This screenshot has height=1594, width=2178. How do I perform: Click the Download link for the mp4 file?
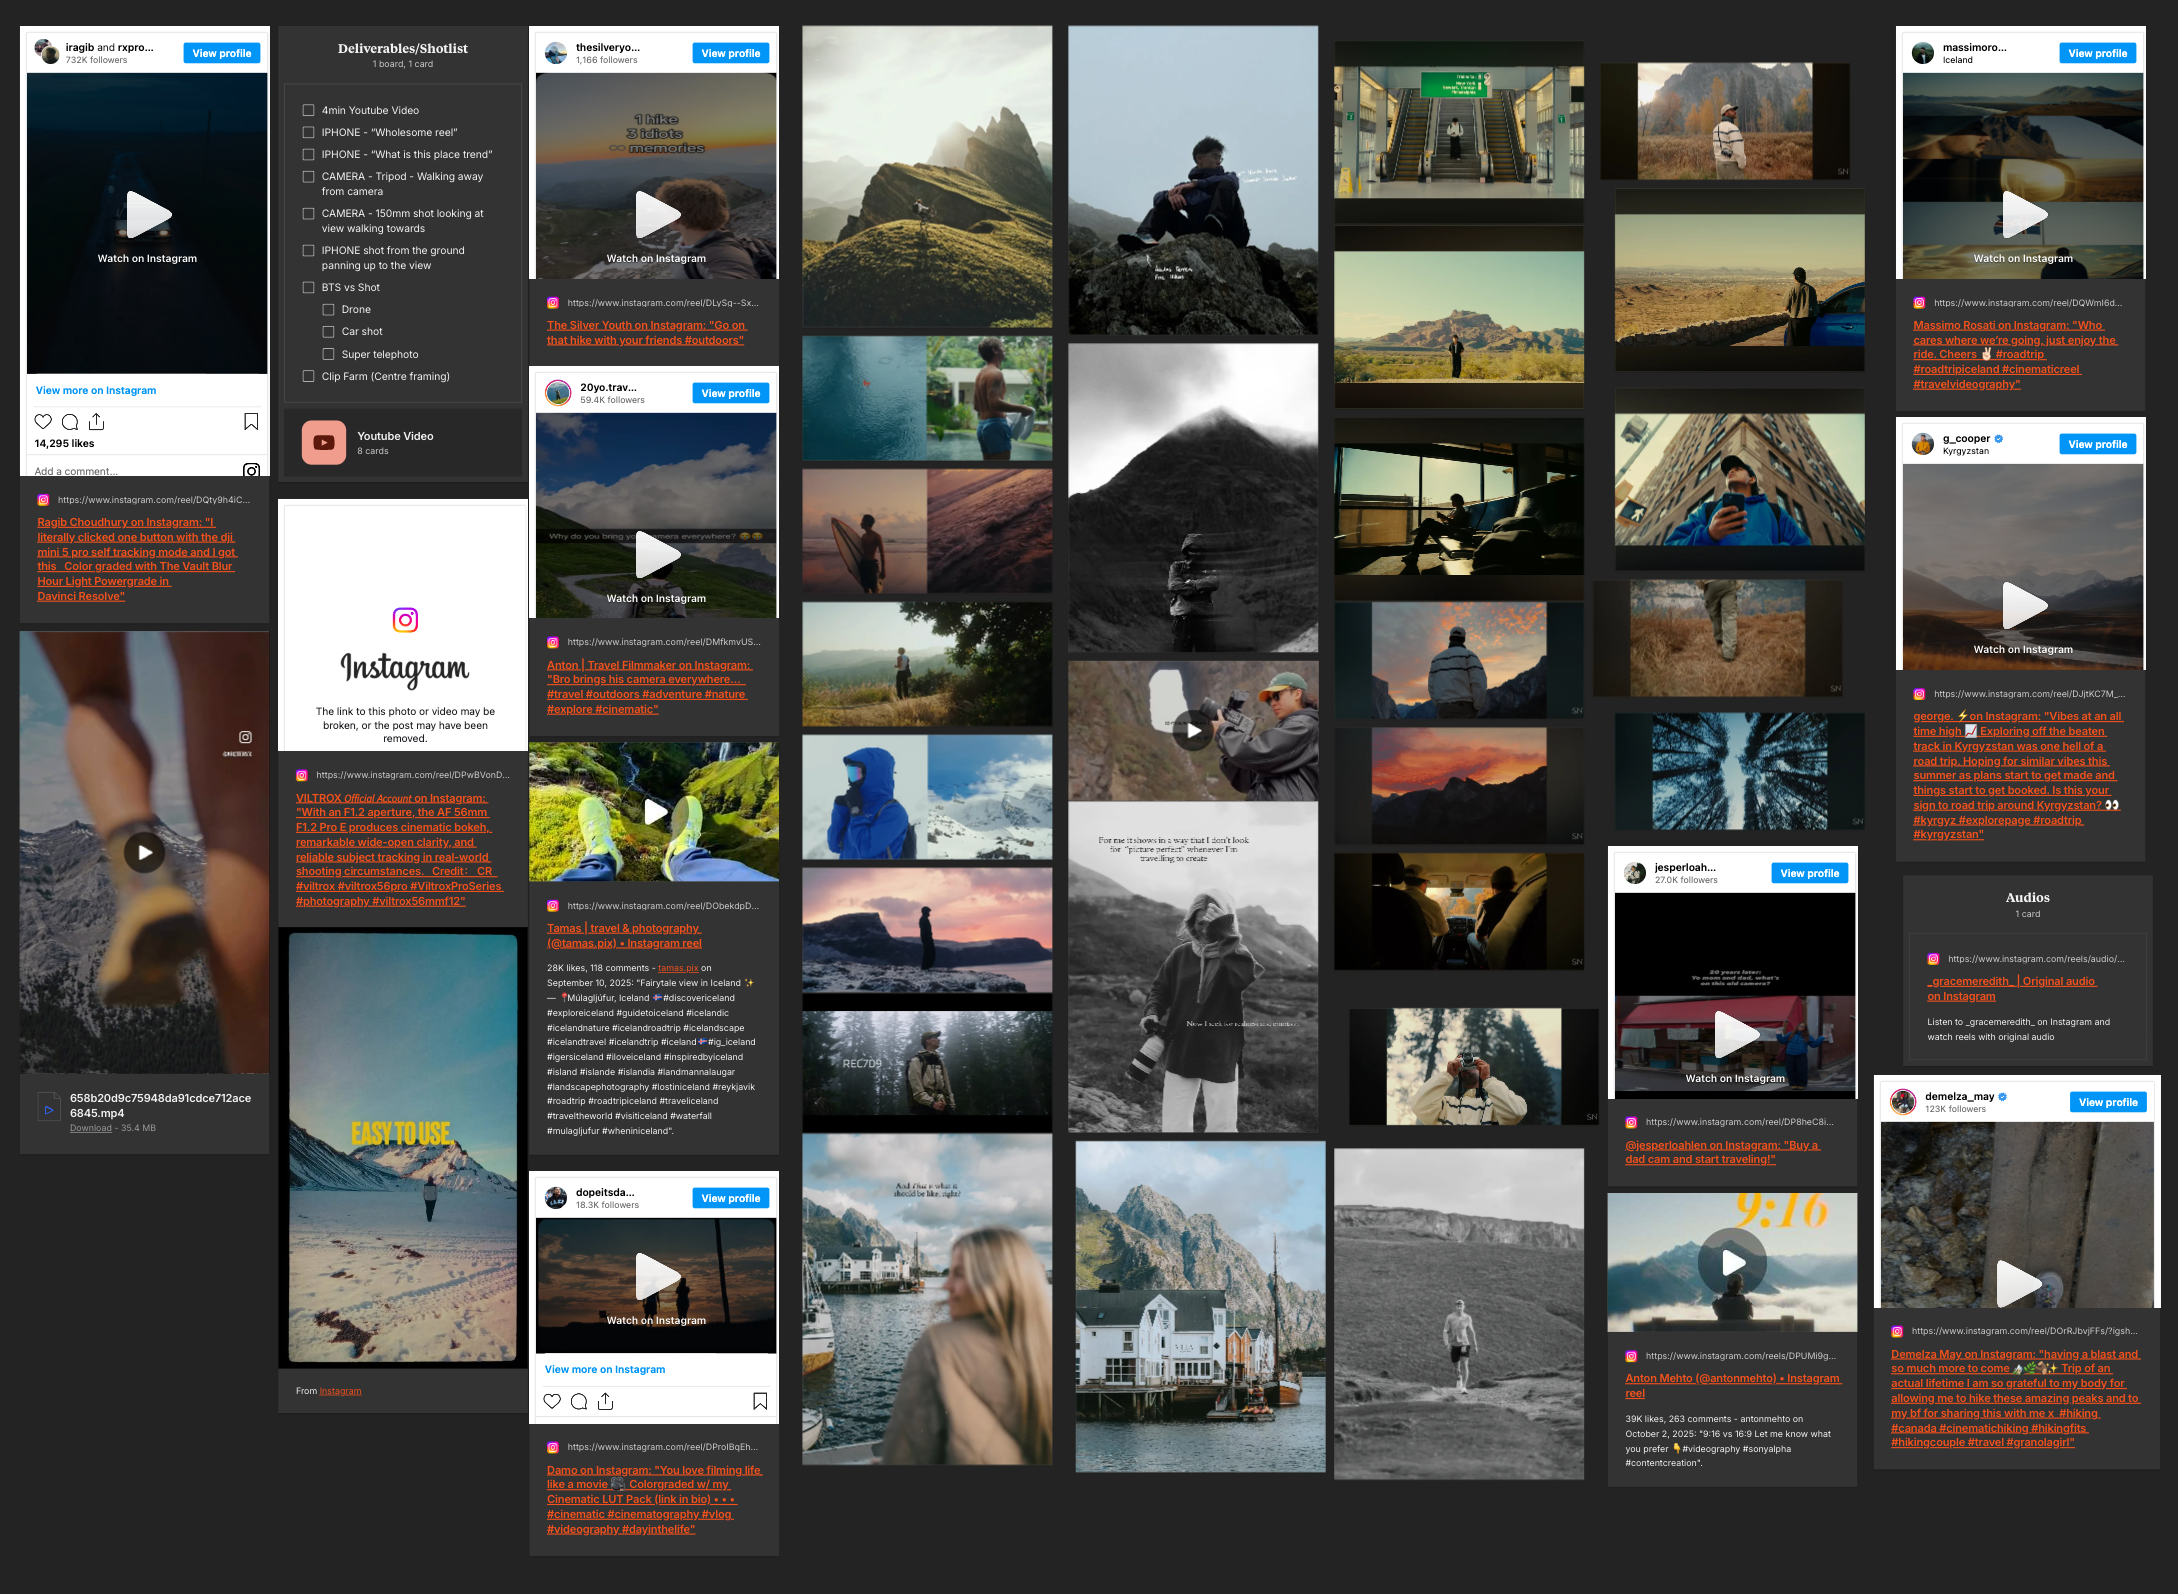point(90,1129)
